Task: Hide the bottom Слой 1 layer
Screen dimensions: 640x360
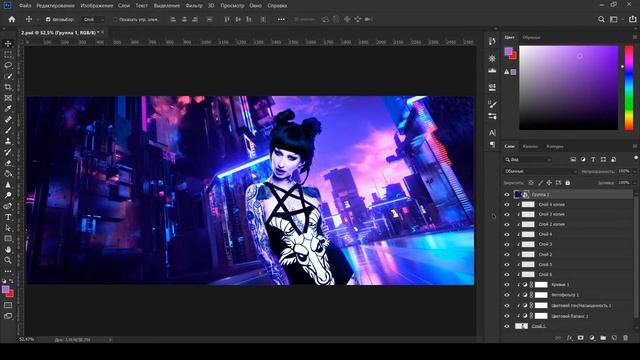Action: (507, 326)
